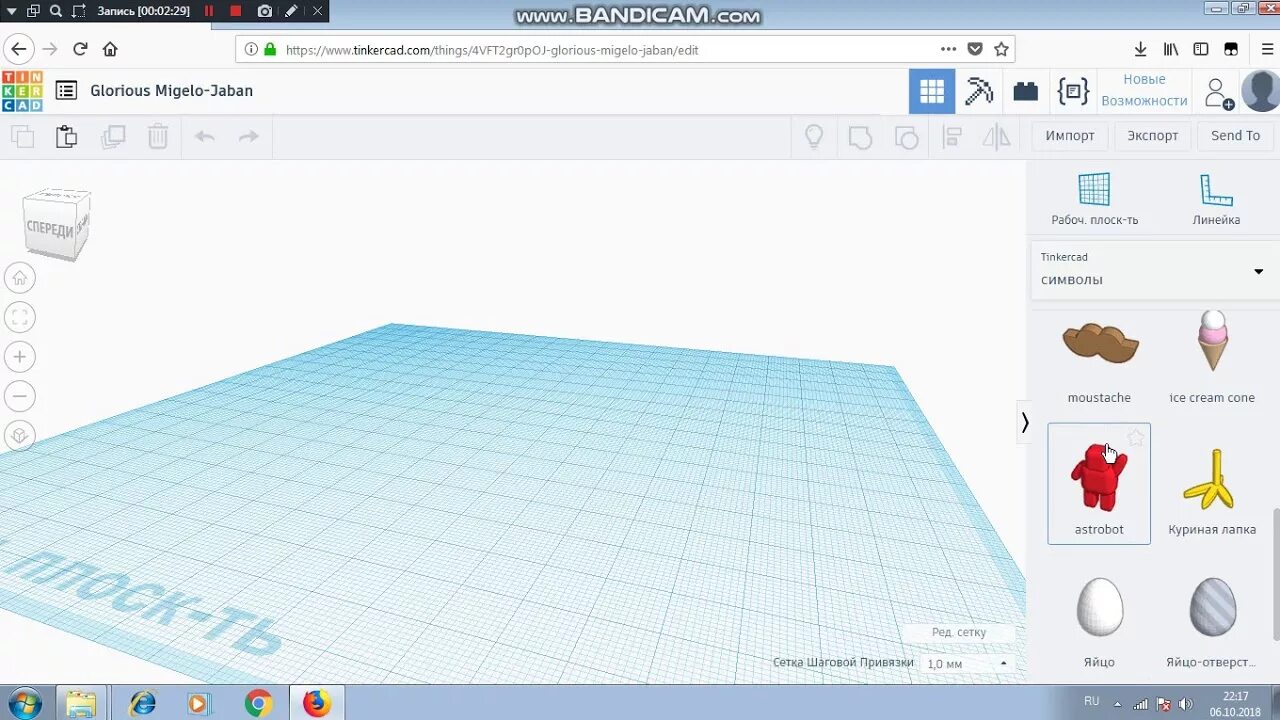Viewport: 1280px width, 720px height.
Task: Open Новые Возможности link
Action: 1144,90
